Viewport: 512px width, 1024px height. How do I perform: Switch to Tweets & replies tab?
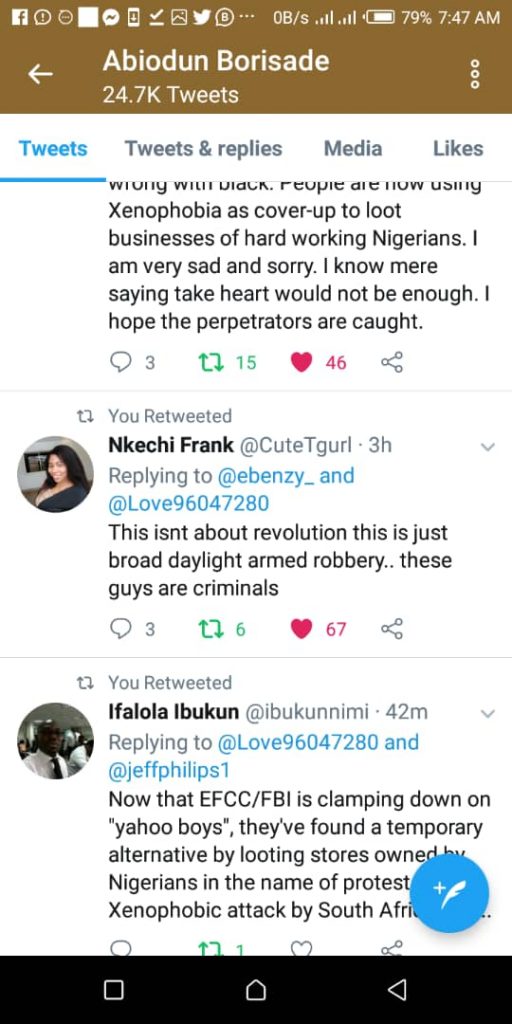click(204, 148)
